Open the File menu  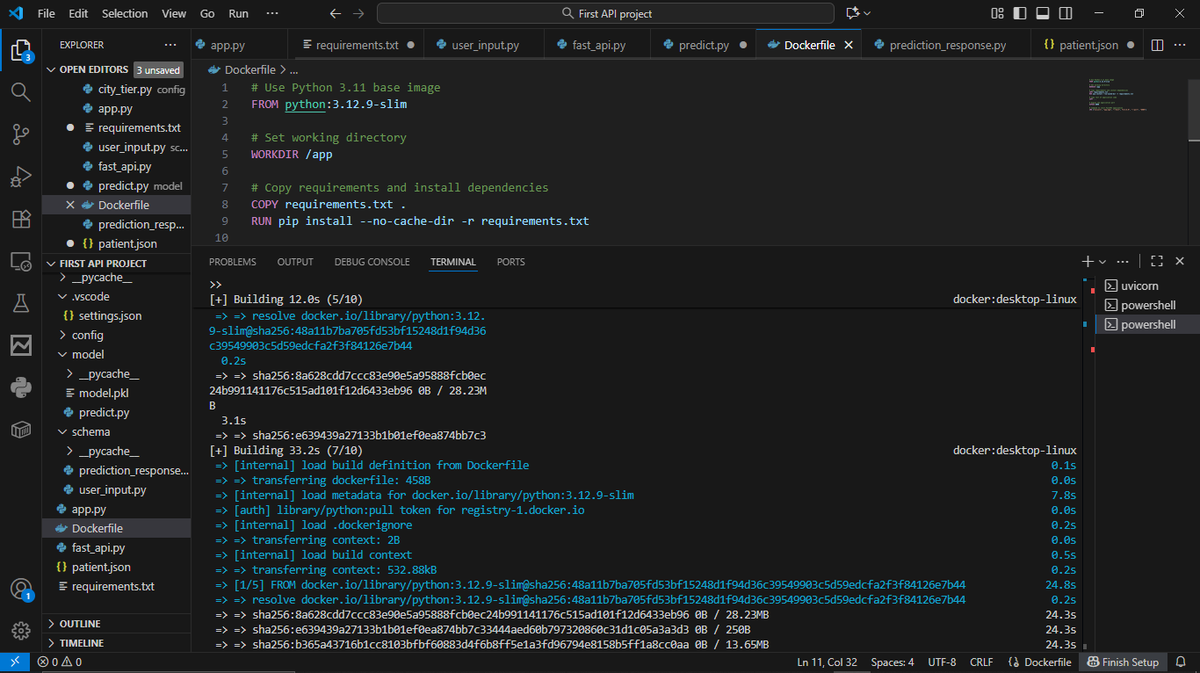tap(46, 14)
